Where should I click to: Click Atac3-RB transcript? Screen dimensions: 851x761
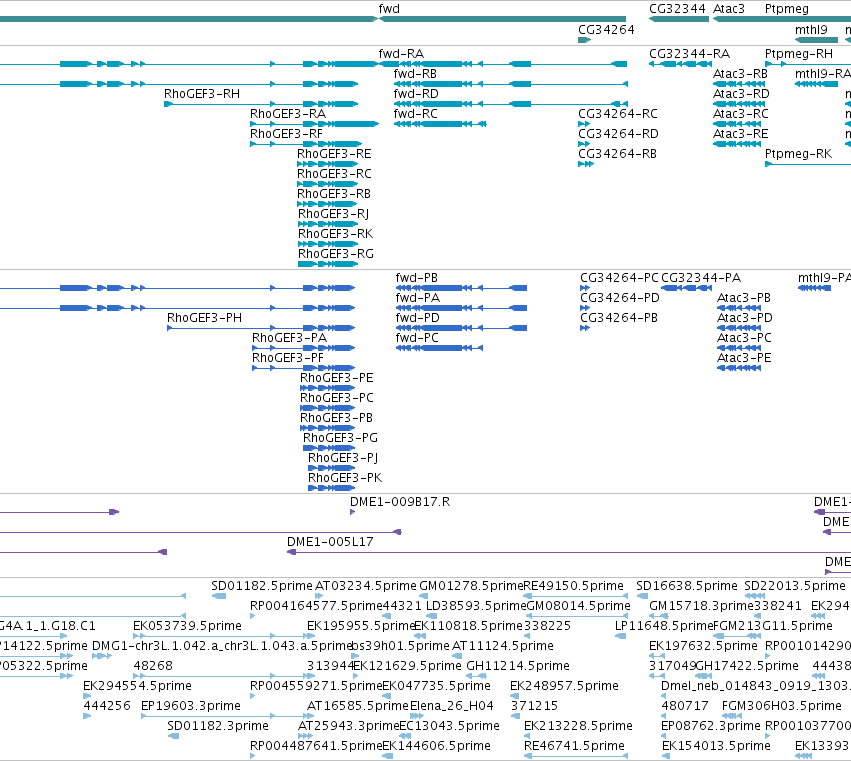click(740, 74)
